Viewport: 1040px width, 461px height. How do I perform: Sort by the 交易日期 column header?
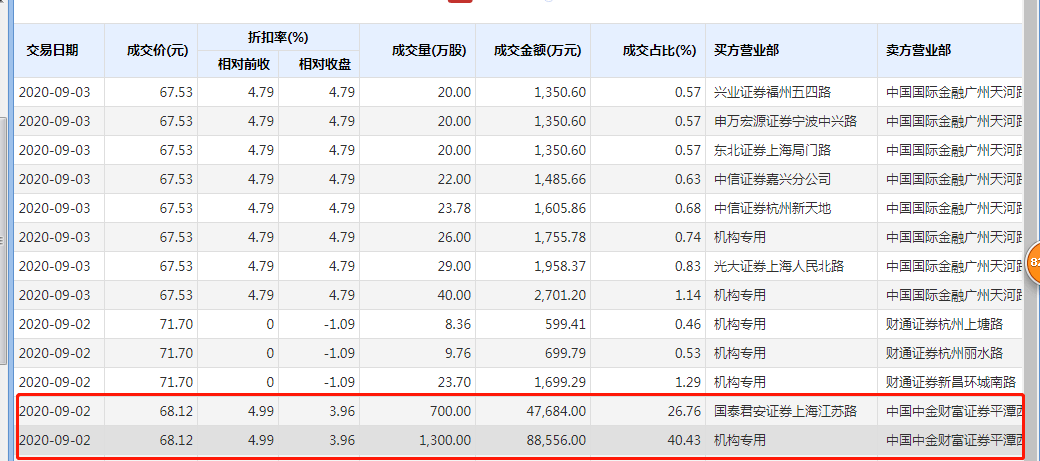[52, 49]
